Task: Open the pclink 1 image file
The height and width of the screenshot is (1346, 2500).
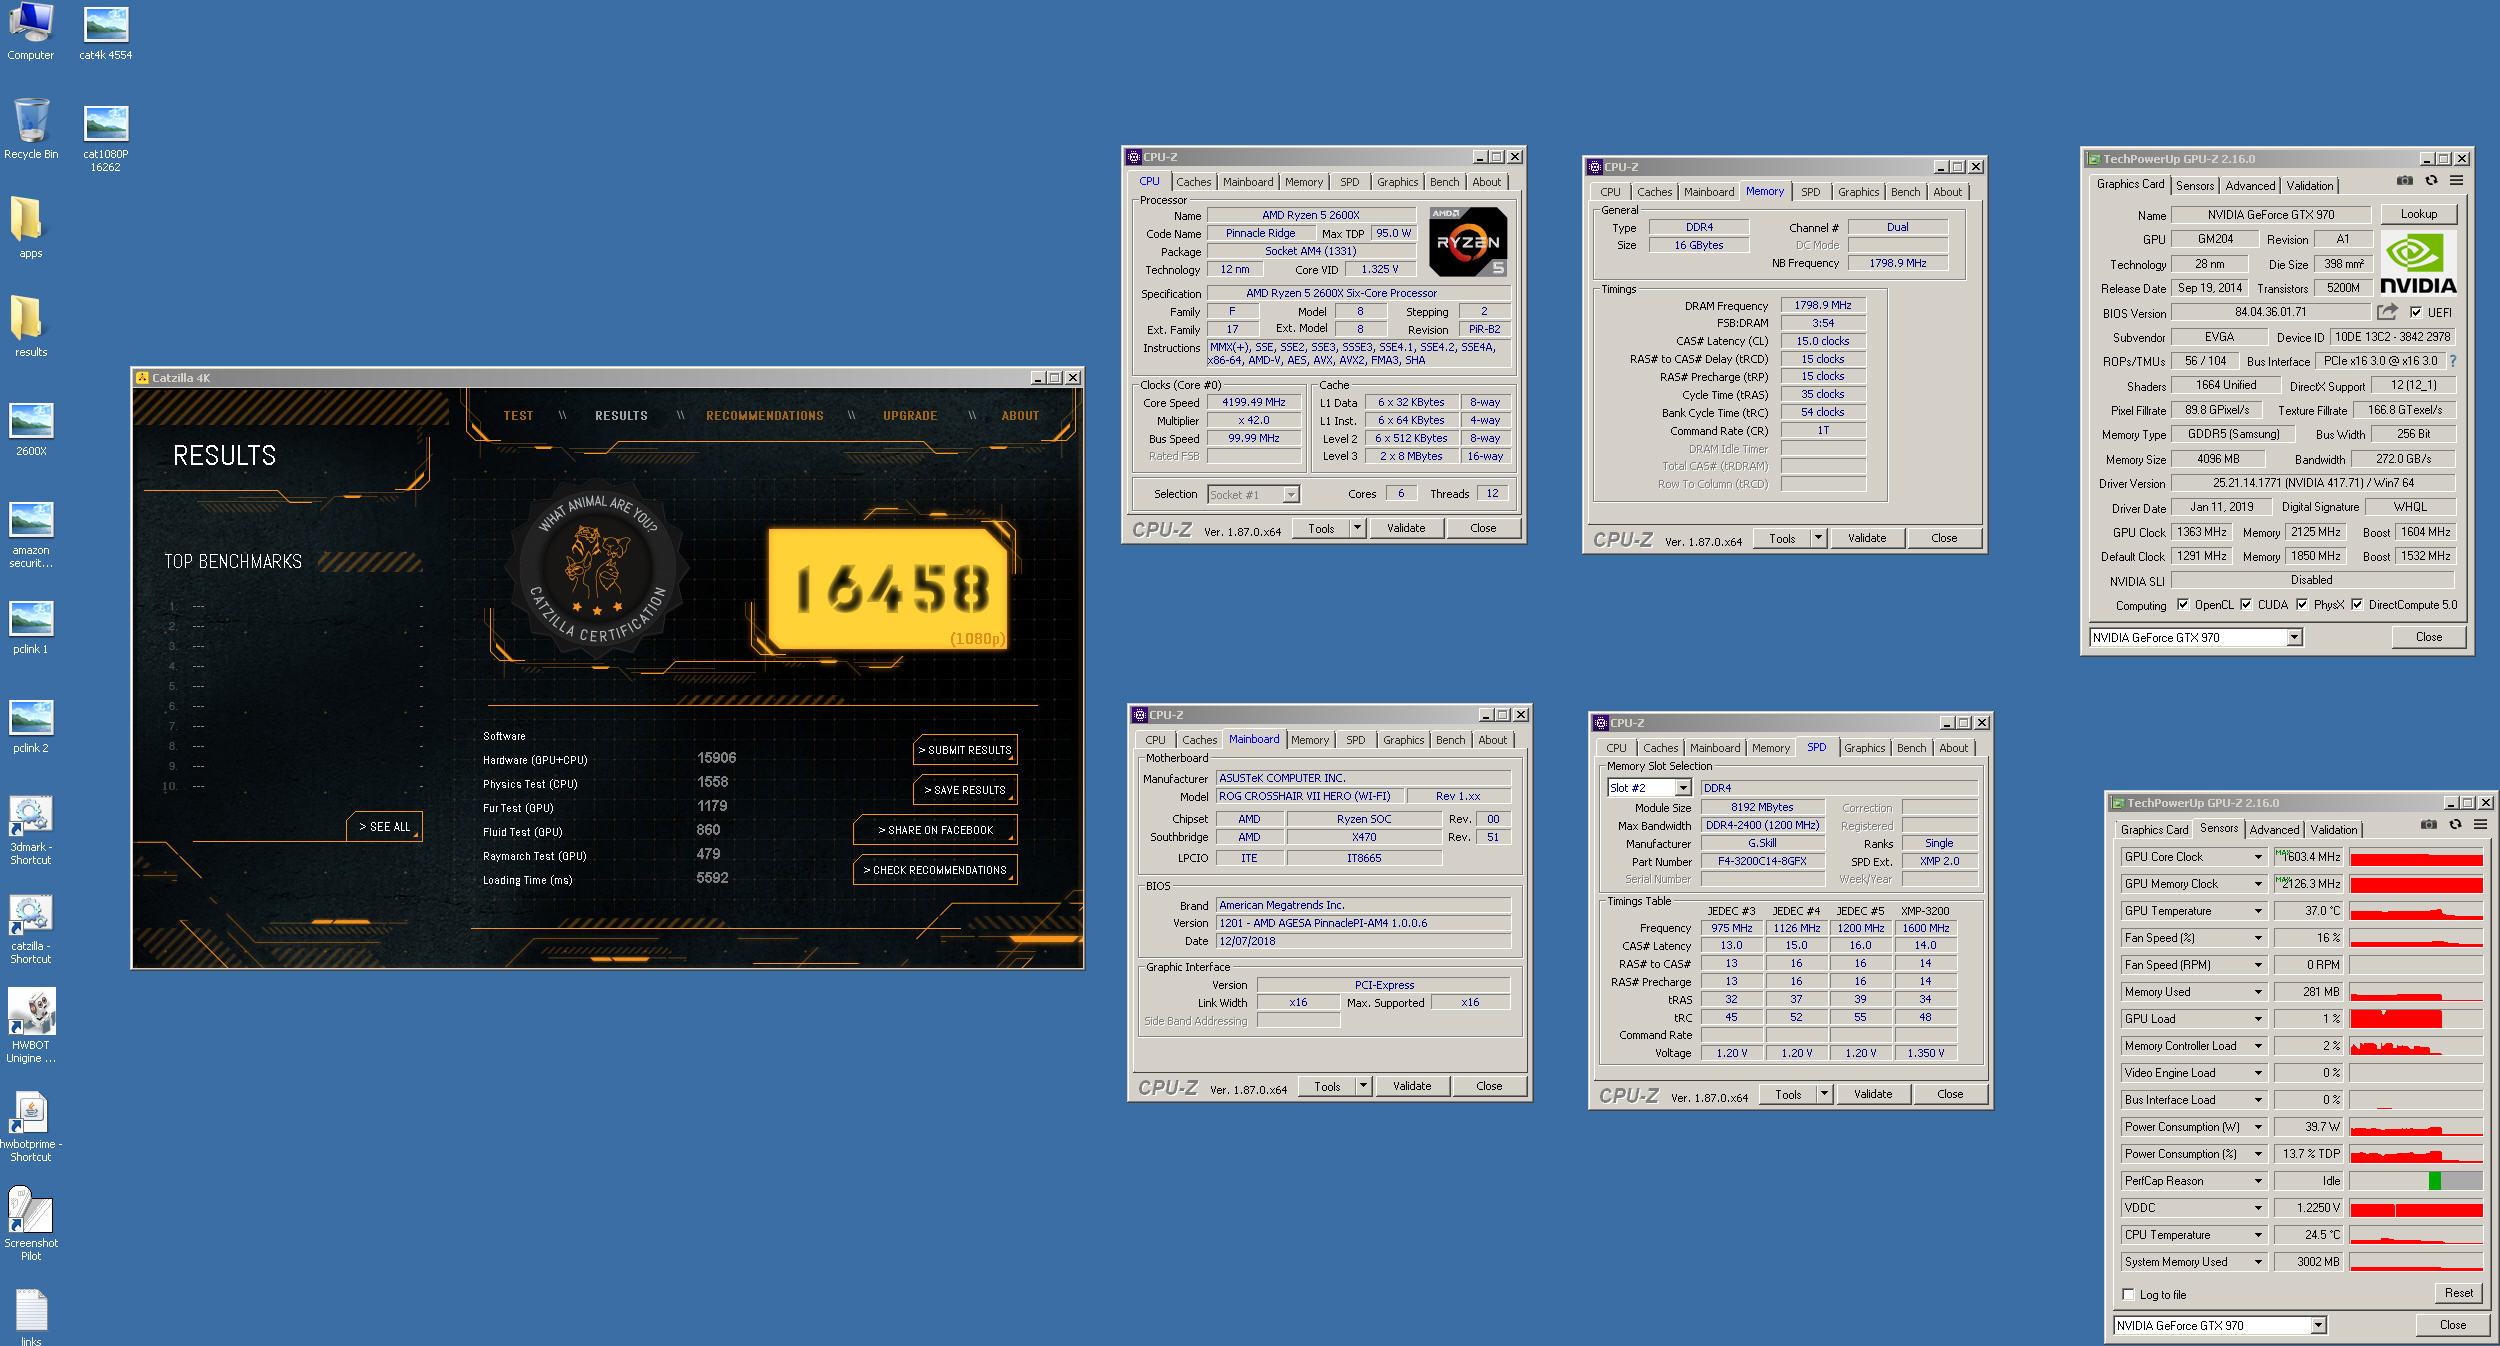Action: tap(31, 627)
